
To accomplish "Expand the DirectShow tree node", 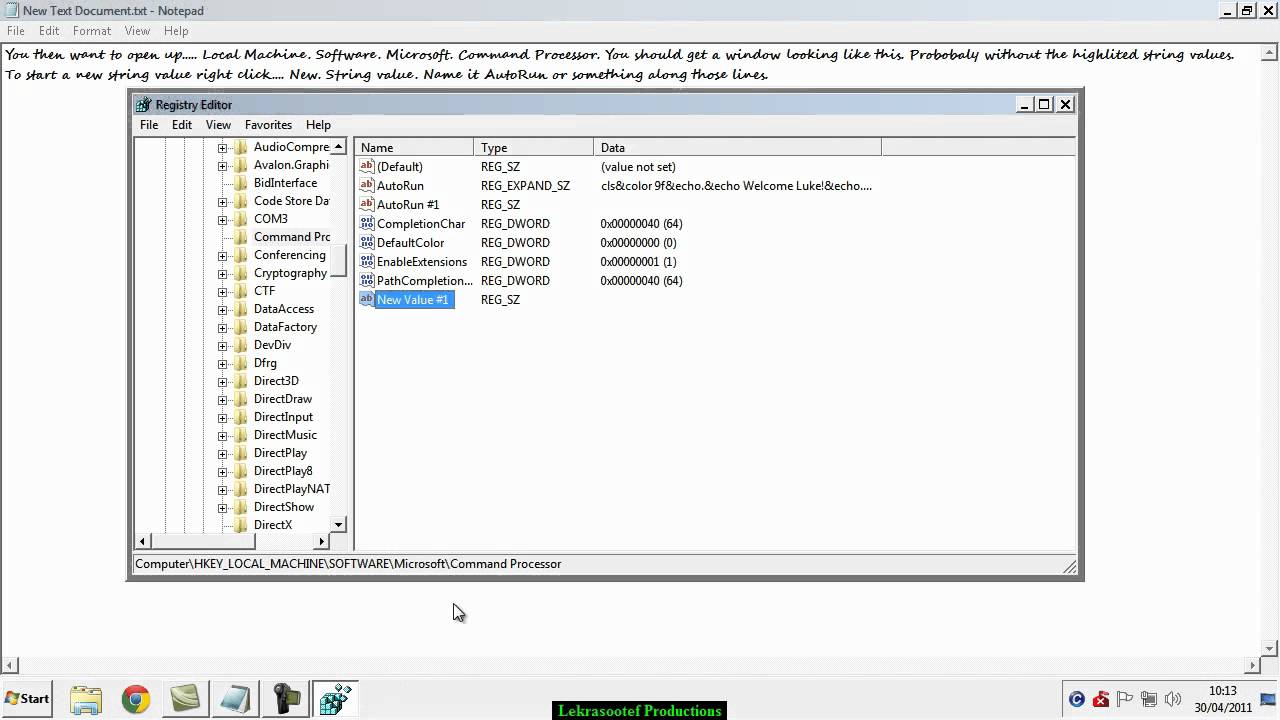I will pos(222,507).
